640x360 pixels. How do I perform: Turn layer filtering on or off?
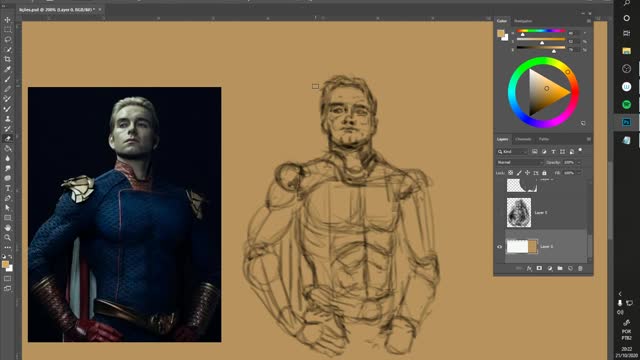click(580, 151)
